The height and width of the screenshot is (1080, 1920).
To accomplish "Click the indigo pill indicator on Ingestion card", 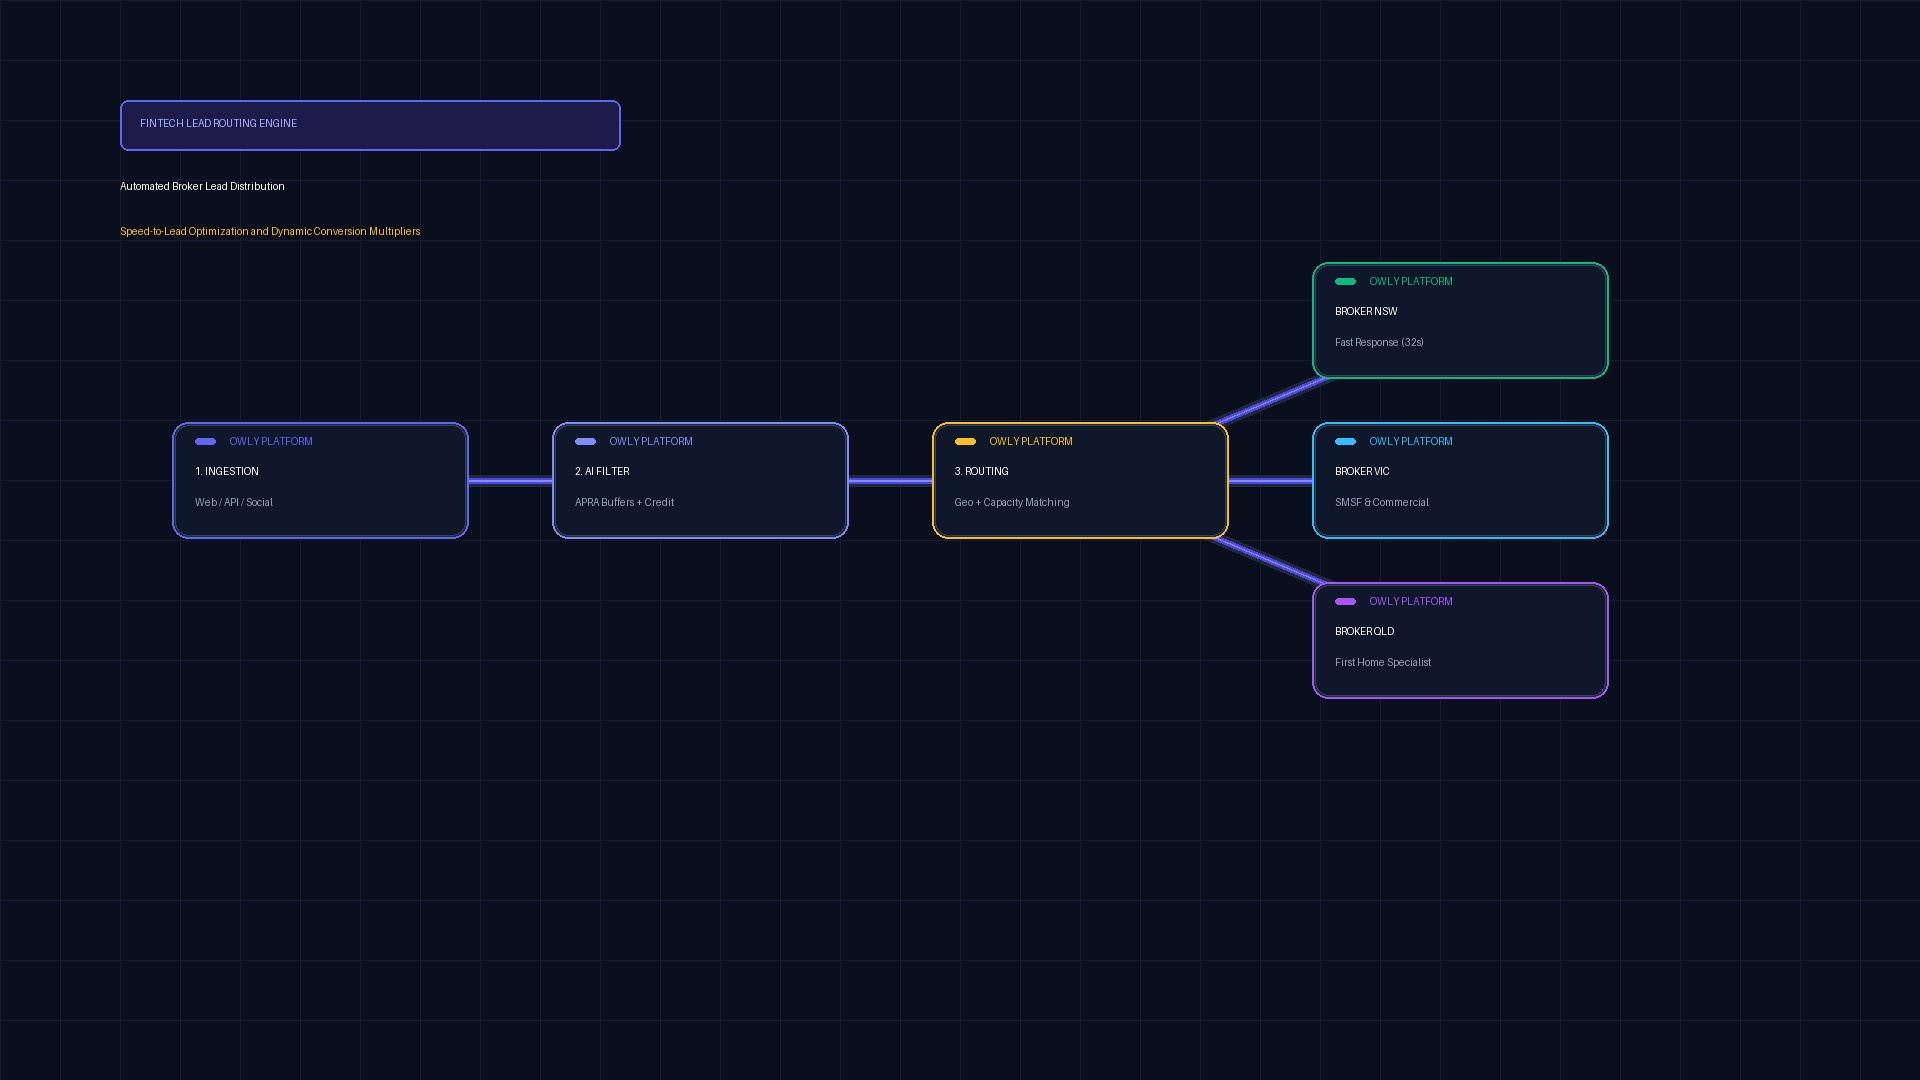I will click(x=205, y=441).
